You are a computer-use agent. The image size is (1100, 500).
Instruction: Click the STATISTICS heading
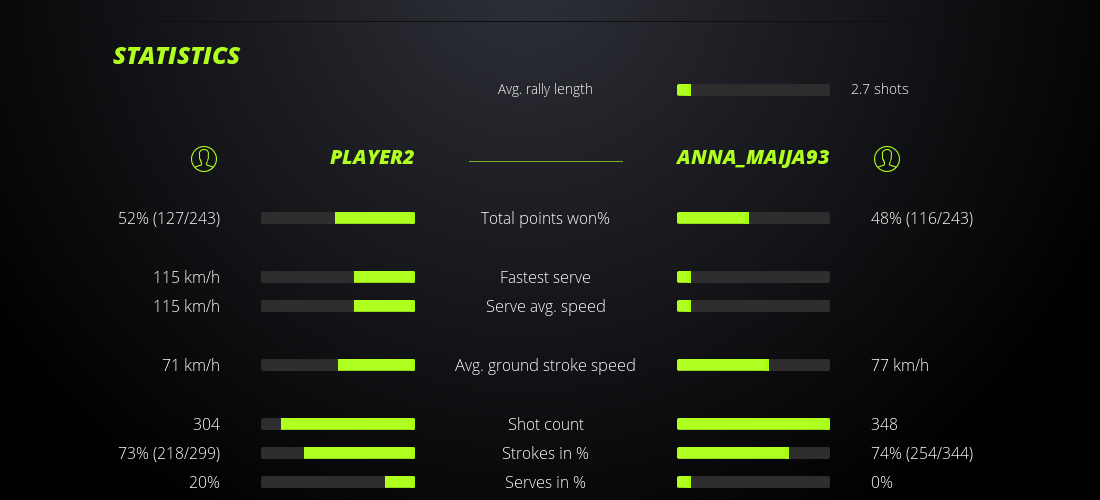[x=177, y=56]
